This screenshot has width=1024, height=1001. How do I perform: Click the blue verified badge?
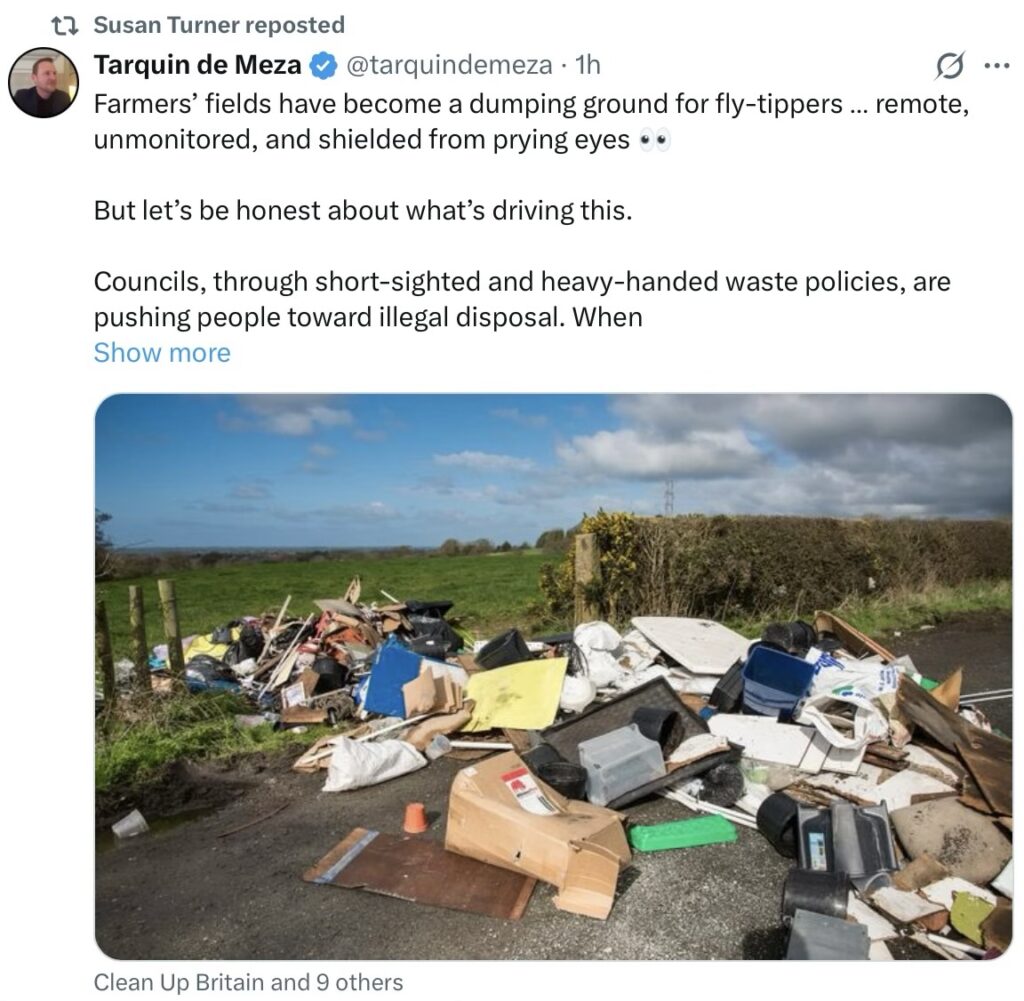tap(323, 67)
